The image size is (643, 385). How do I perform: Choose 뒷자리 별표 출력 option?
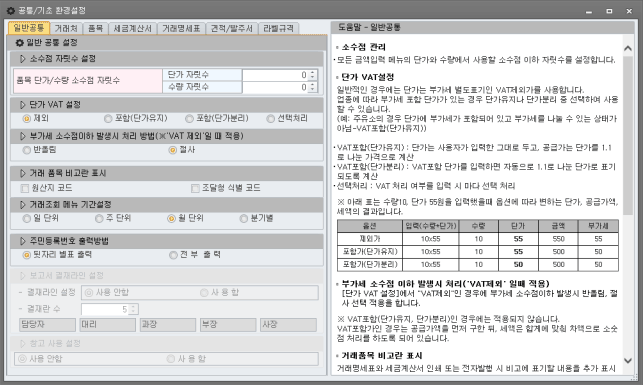click(x=27, y=255)
